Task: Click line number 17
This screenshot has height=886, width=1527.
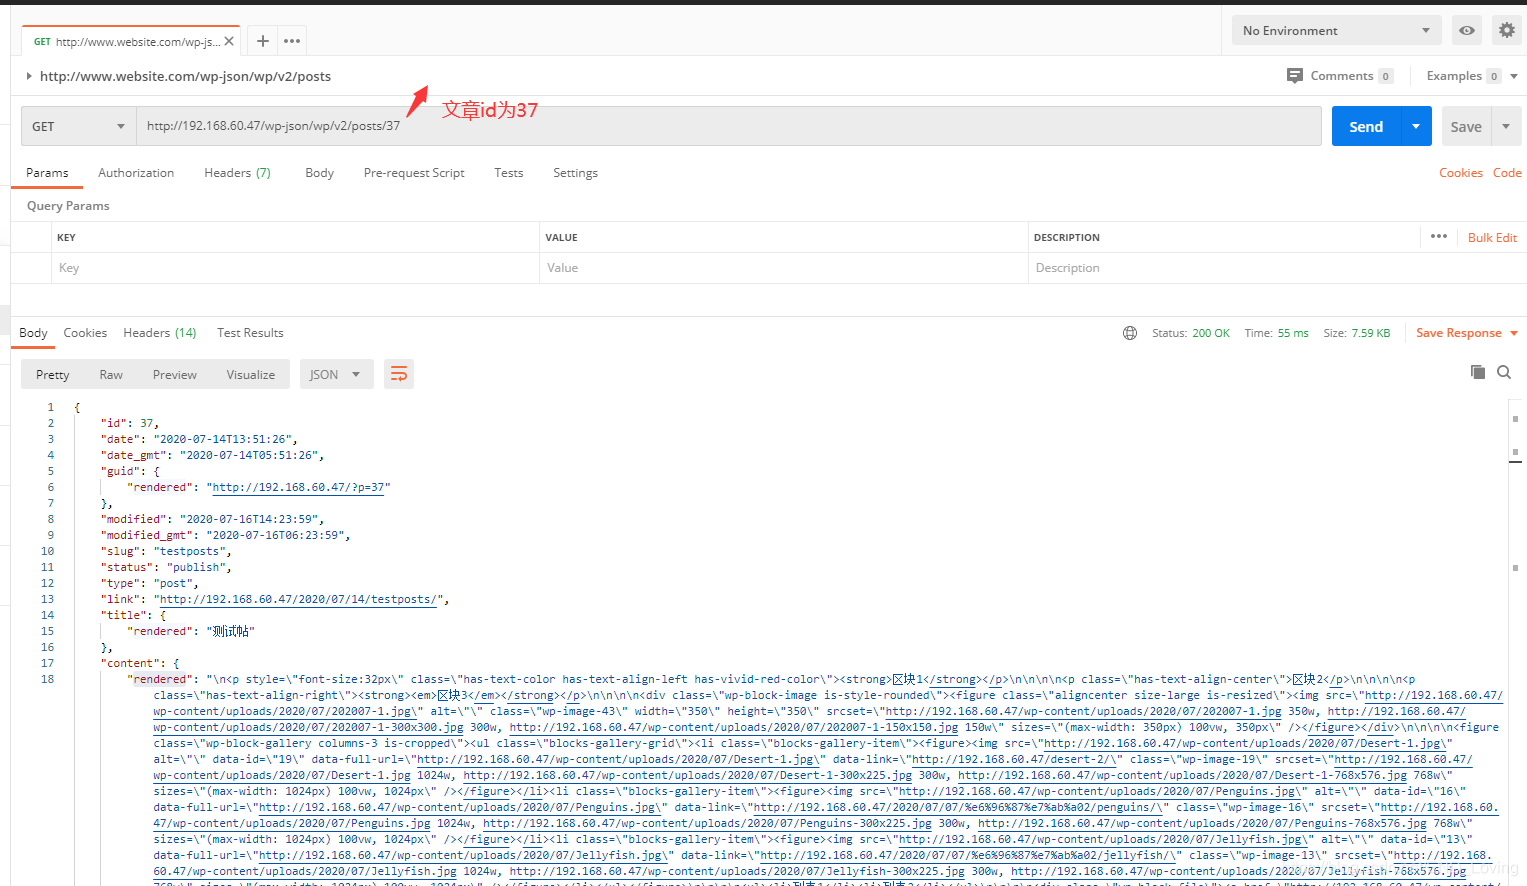Action: [47, 664]
